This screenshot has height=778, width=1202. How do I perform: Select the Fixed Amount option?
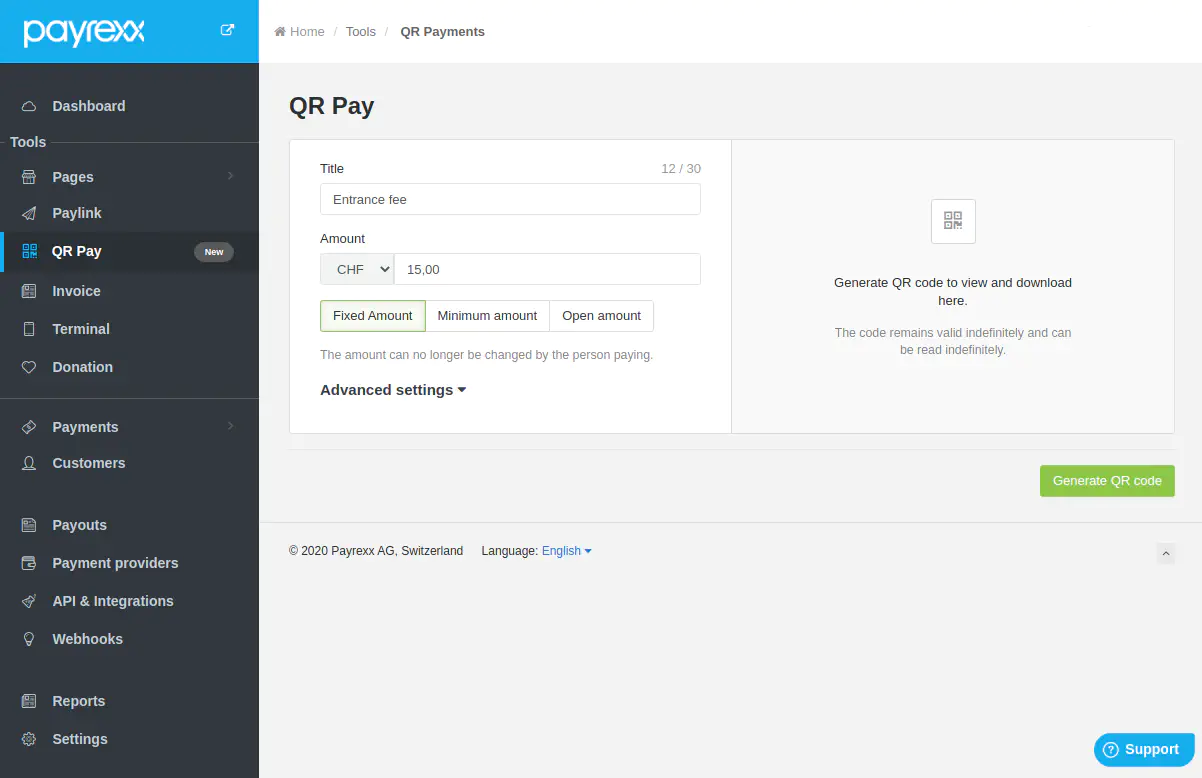point(372,316)
